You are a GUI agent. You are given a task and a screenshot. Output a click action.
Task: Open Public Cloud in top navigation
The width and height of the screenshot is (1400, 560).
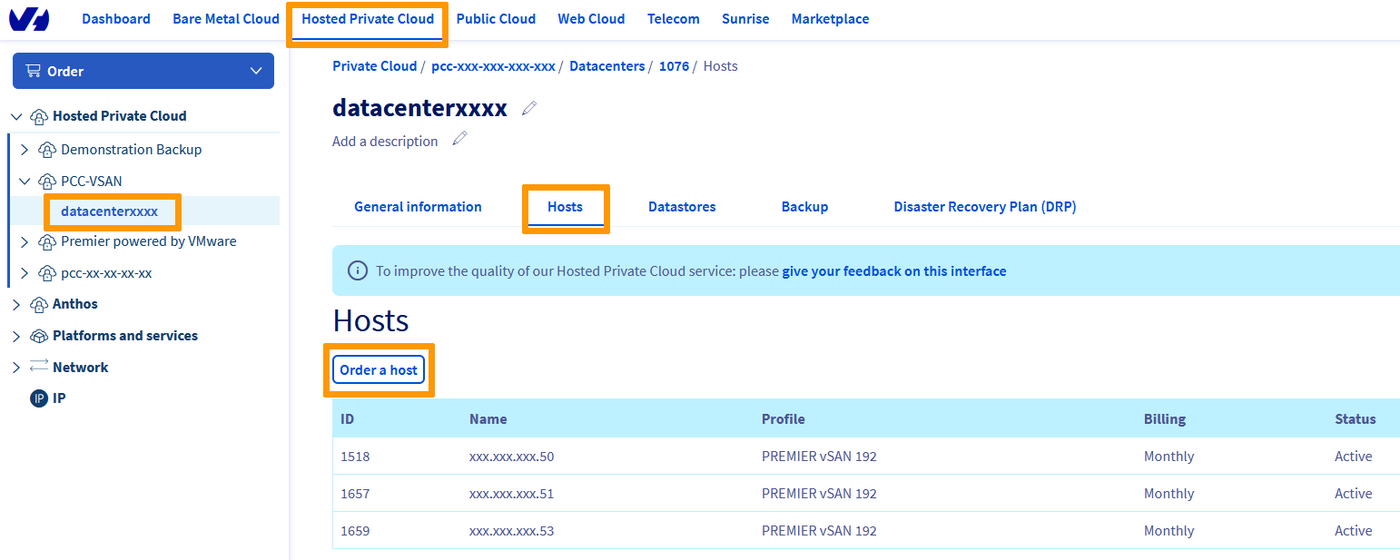click(496, 19)
